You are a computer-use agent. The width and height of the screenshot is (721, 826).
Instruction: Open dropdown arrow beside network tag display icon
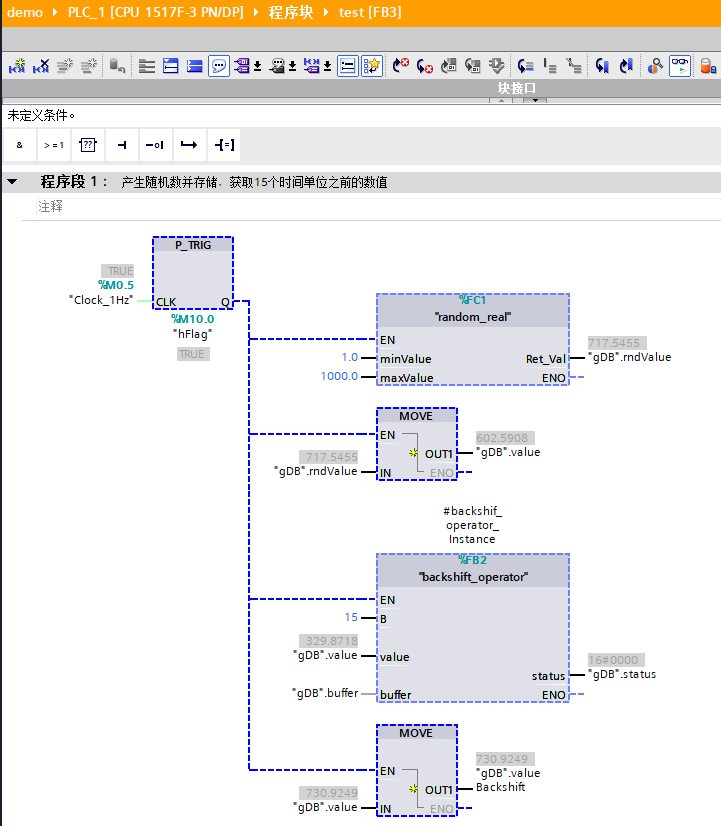tap(327, 66)
